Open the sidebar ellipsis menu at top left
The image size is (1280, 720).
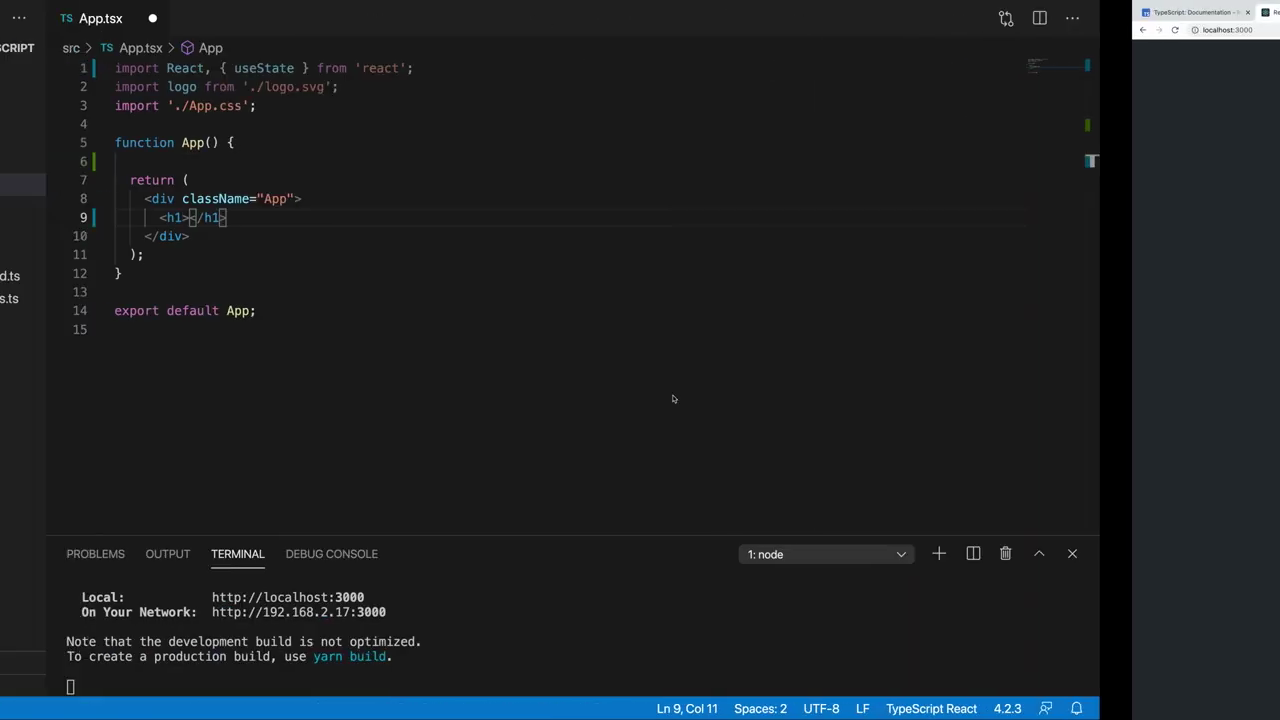19,18
